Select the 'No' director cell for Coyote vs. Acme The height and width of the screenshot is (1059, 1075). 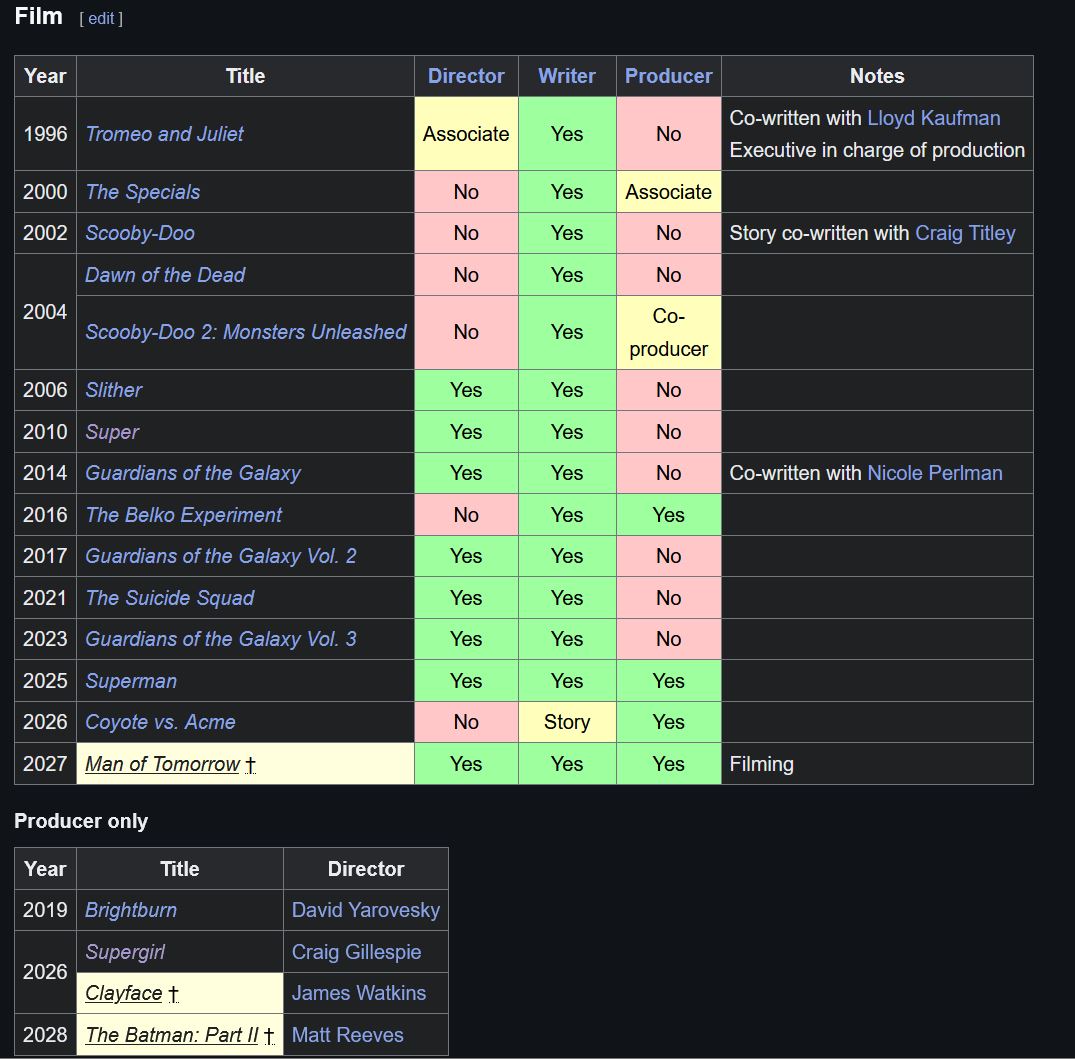466,722
